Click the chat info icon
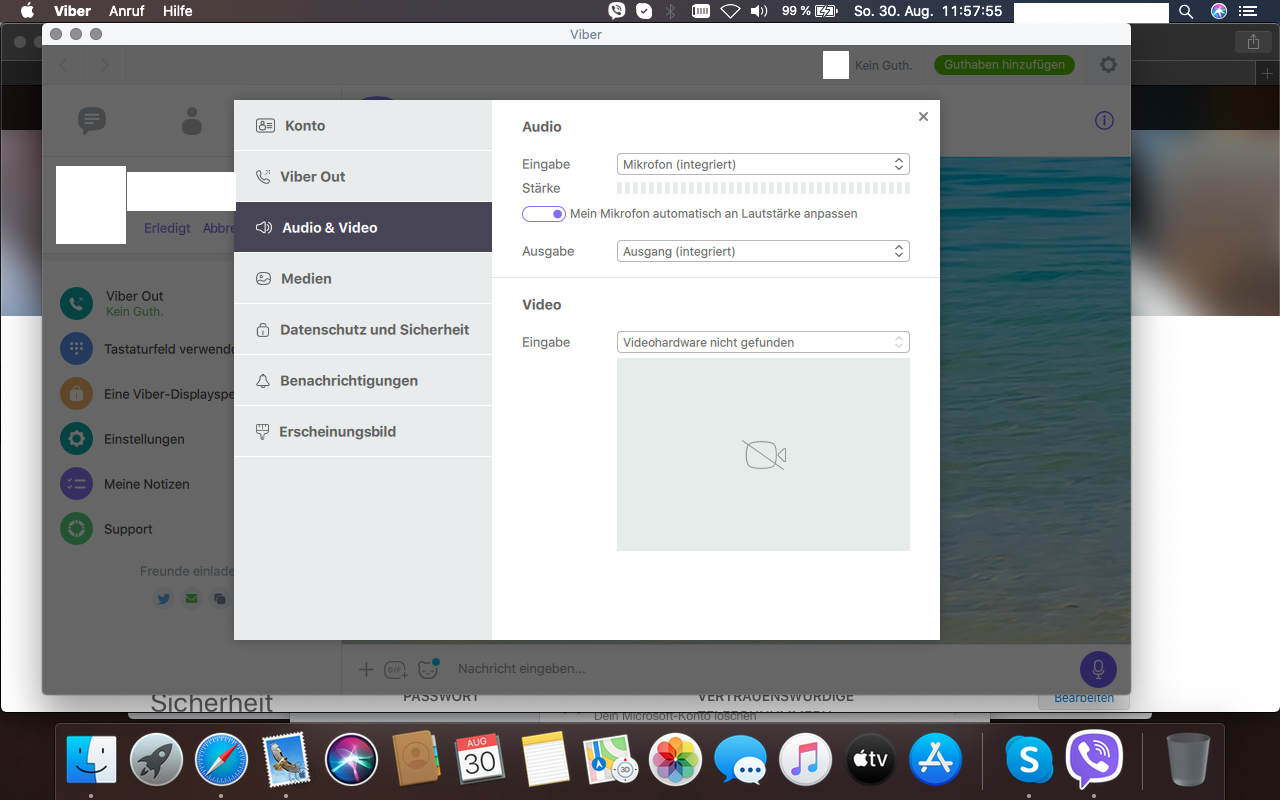Image resolution: width=1280 pixels, height=800 pixels. (1104, 121)
